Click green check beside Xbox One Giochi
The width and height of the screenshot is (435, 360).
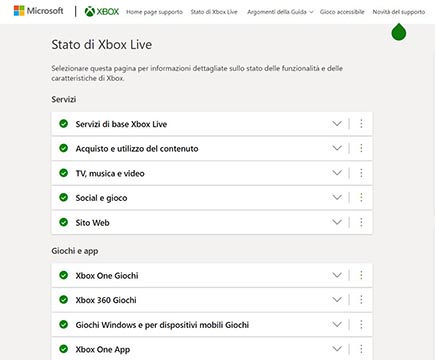click(x=63, y=275)
